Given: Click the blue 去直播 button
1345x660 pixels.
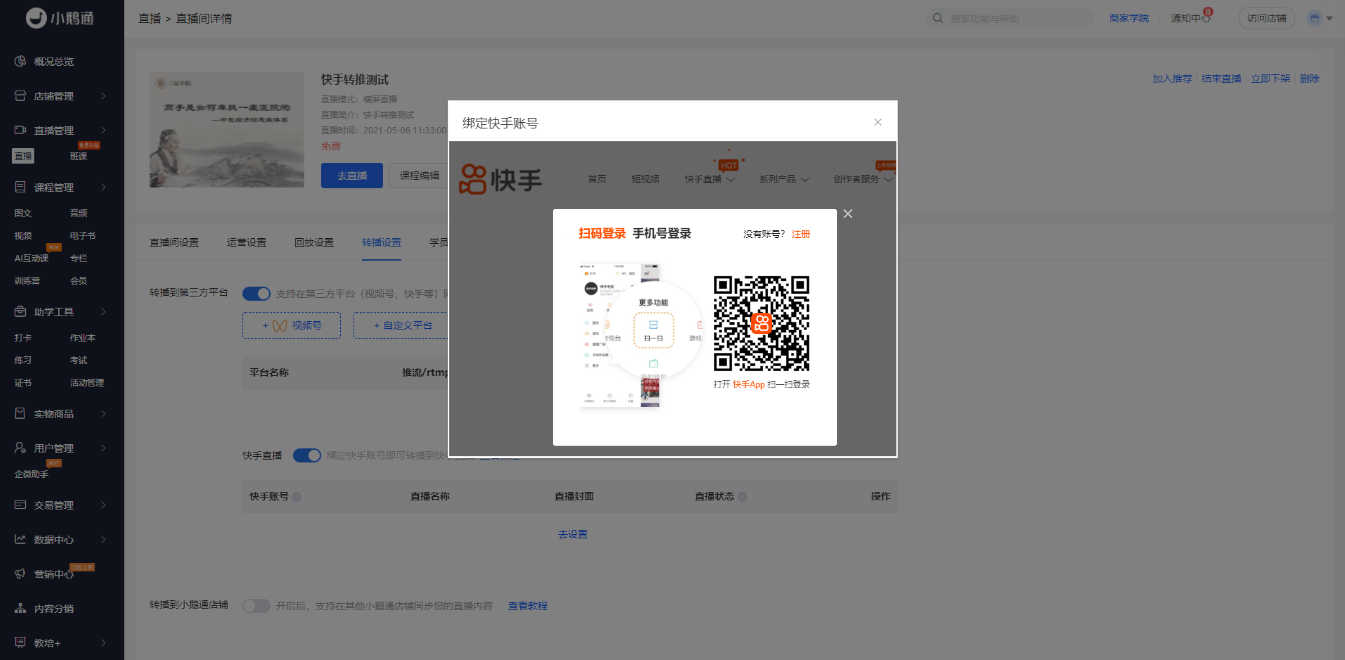Looking at the screenshot, I should (x=351, y=175).
